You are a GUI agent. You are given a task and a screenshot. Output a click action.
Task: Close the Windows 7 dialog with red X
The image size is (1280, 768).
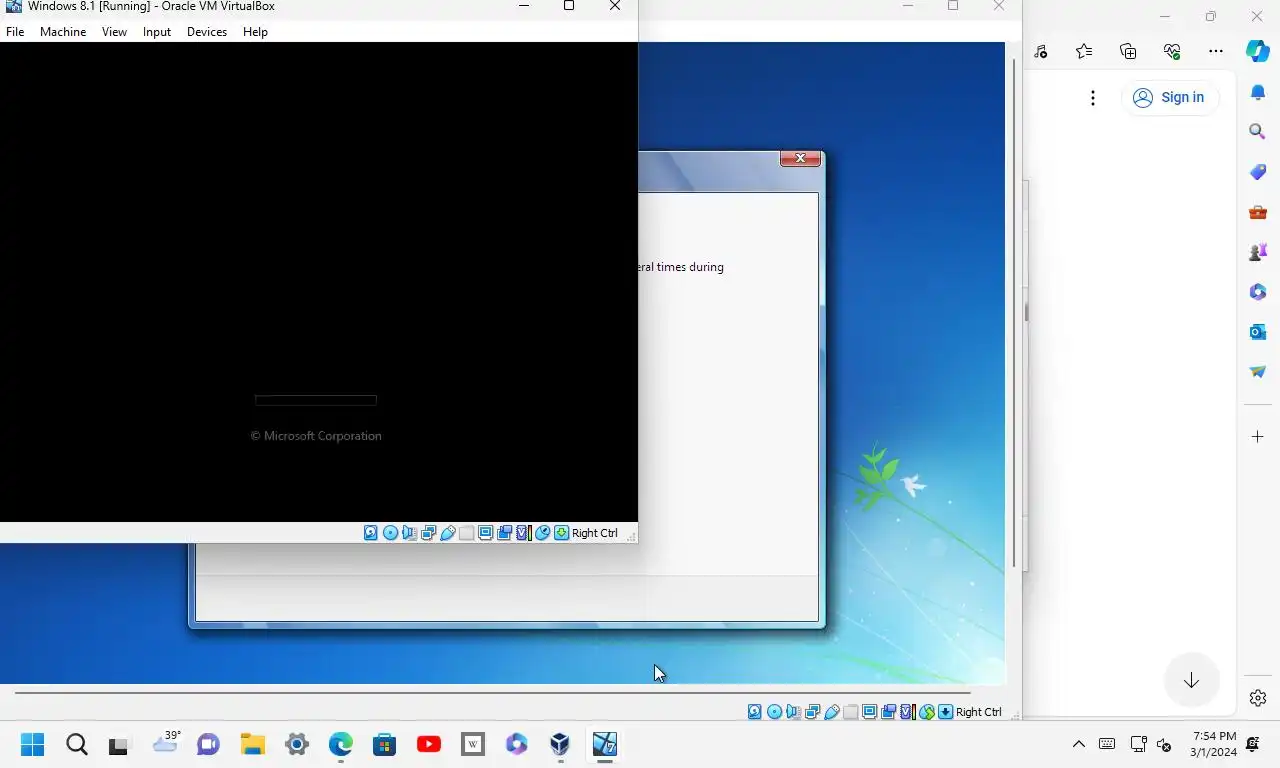[800, 158]
